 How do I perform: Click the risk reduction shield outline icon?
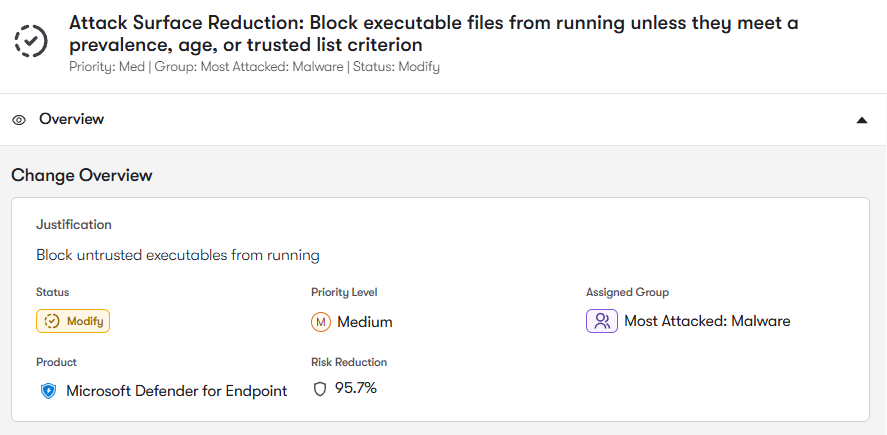click(x=320, y=389)
